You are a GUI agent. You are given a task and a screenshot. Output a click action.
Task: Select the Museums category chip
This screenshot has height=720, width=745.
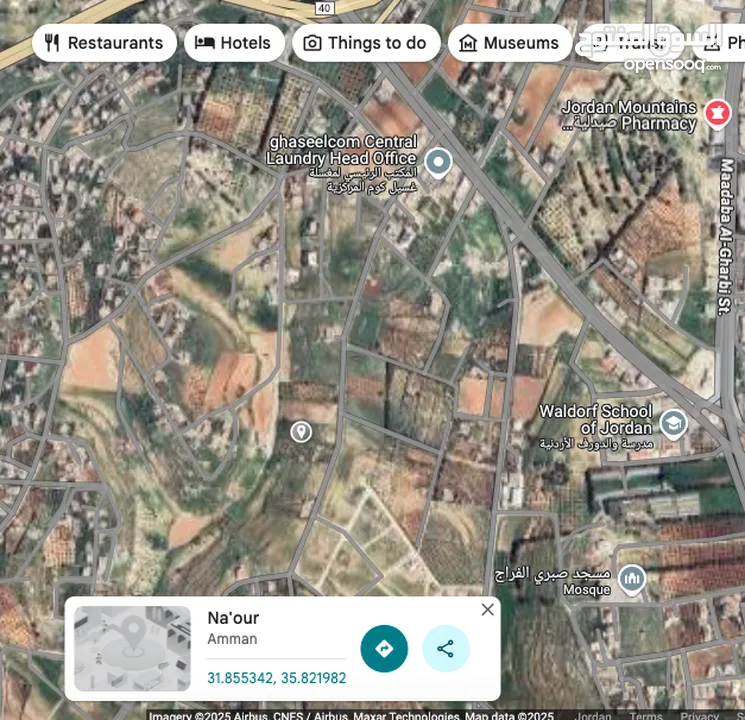pos(509,43)
